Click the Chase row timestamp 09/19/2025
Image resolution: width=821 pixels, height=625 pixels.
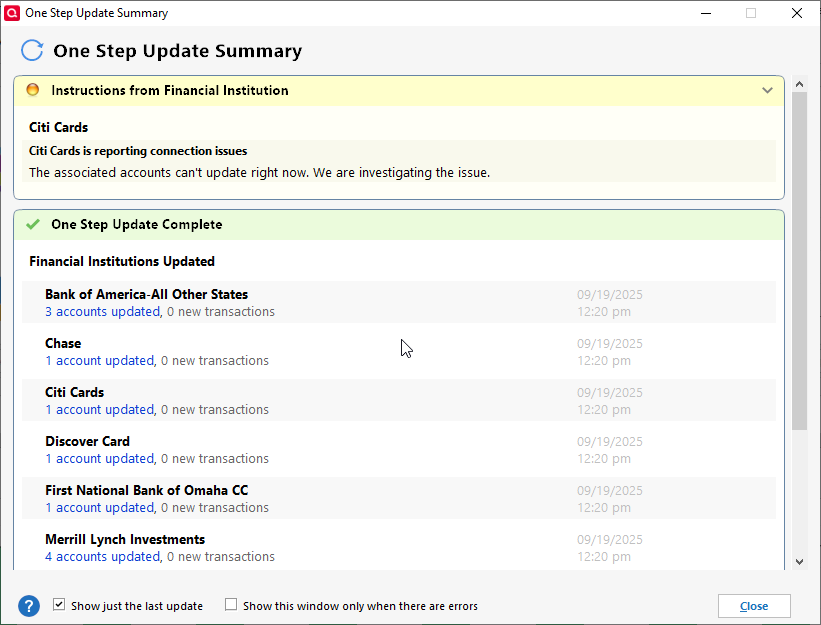(x=609, y=344)
